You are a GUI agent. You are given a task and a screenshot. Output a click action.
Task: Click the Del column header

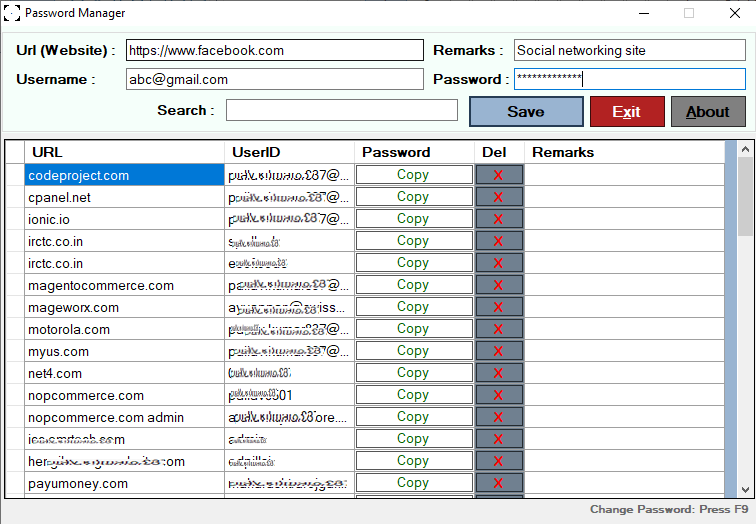499,152
